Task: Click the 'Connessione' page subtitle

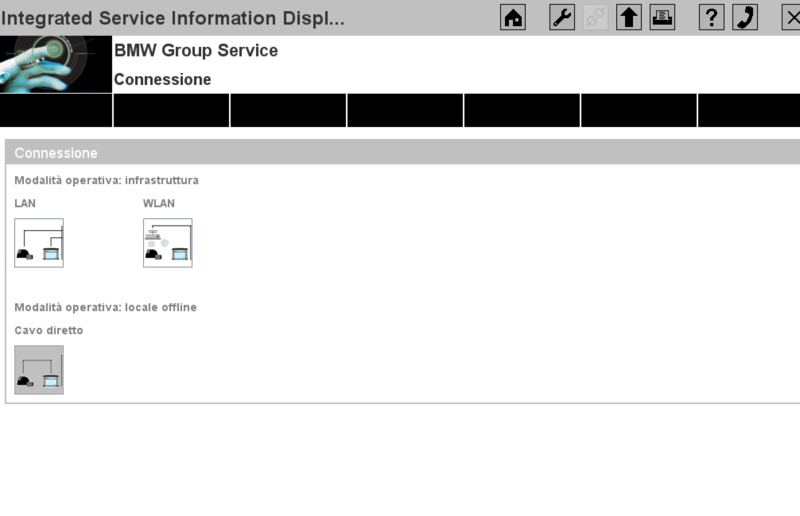Action: 162,80
